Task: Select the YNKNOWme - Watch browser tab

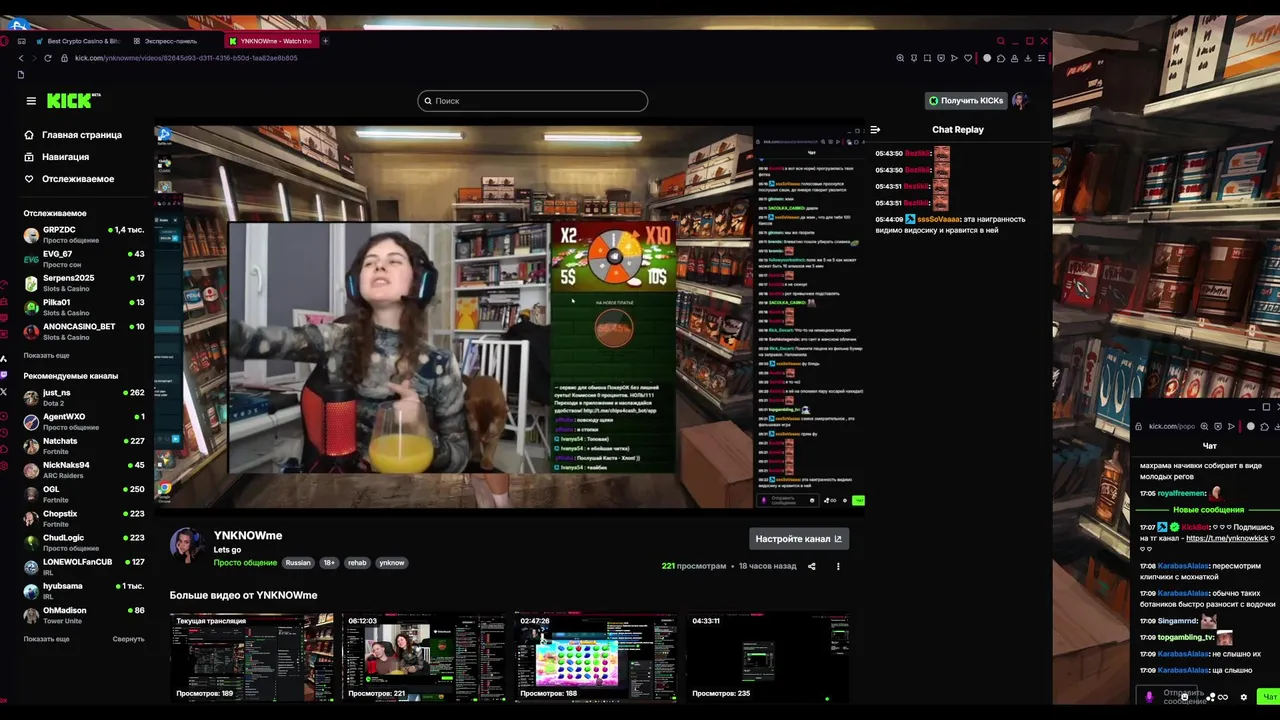Action: pyautogui.click(x=270, y=41)
